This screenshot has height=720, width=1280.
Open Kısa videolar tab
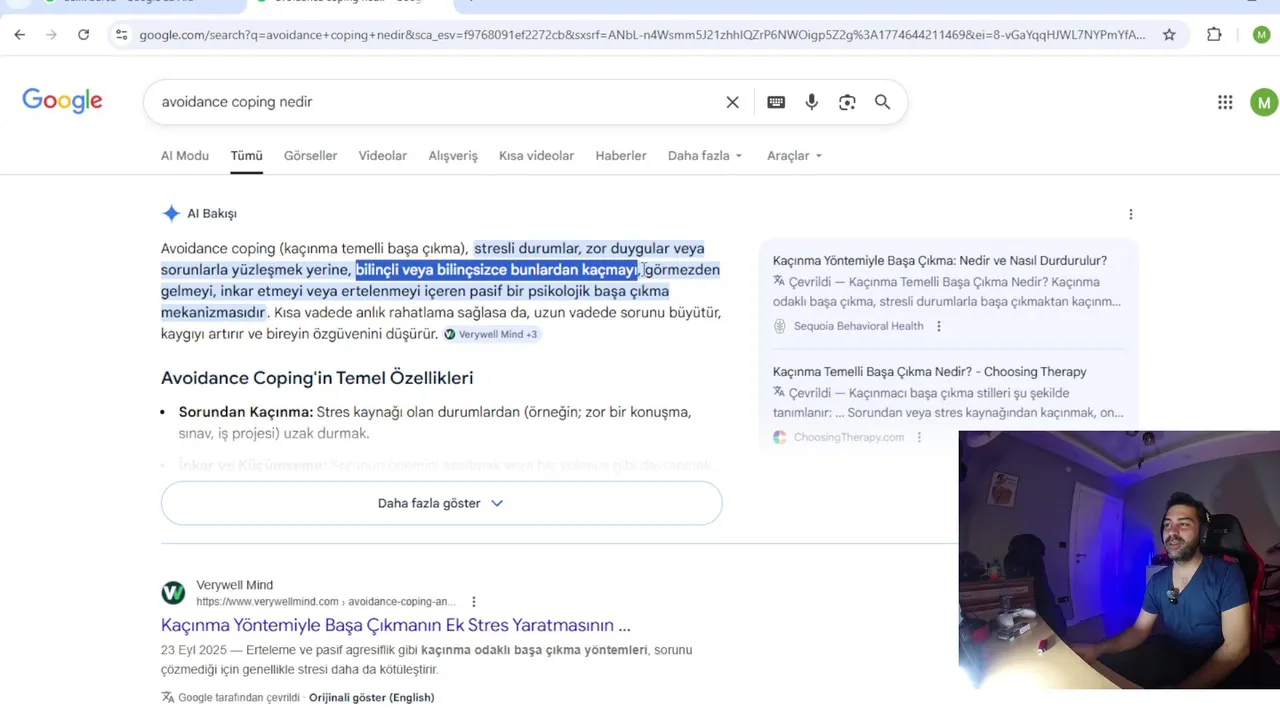[x=536, y=156]
